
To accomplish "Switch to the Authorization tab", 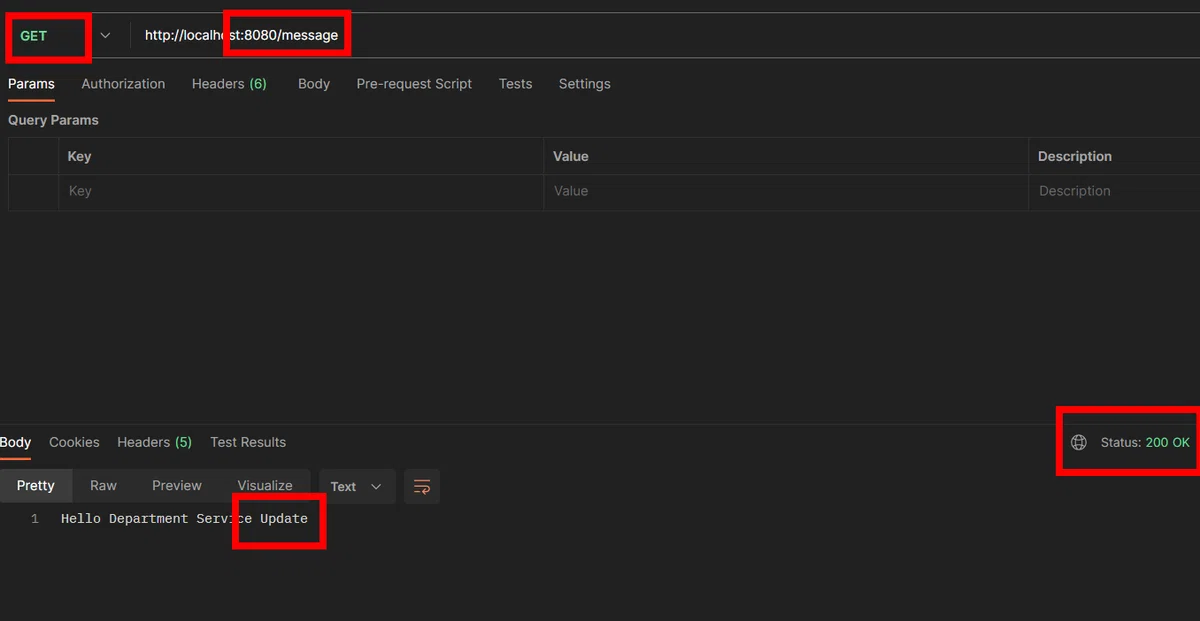I will [x=123, y=84].
